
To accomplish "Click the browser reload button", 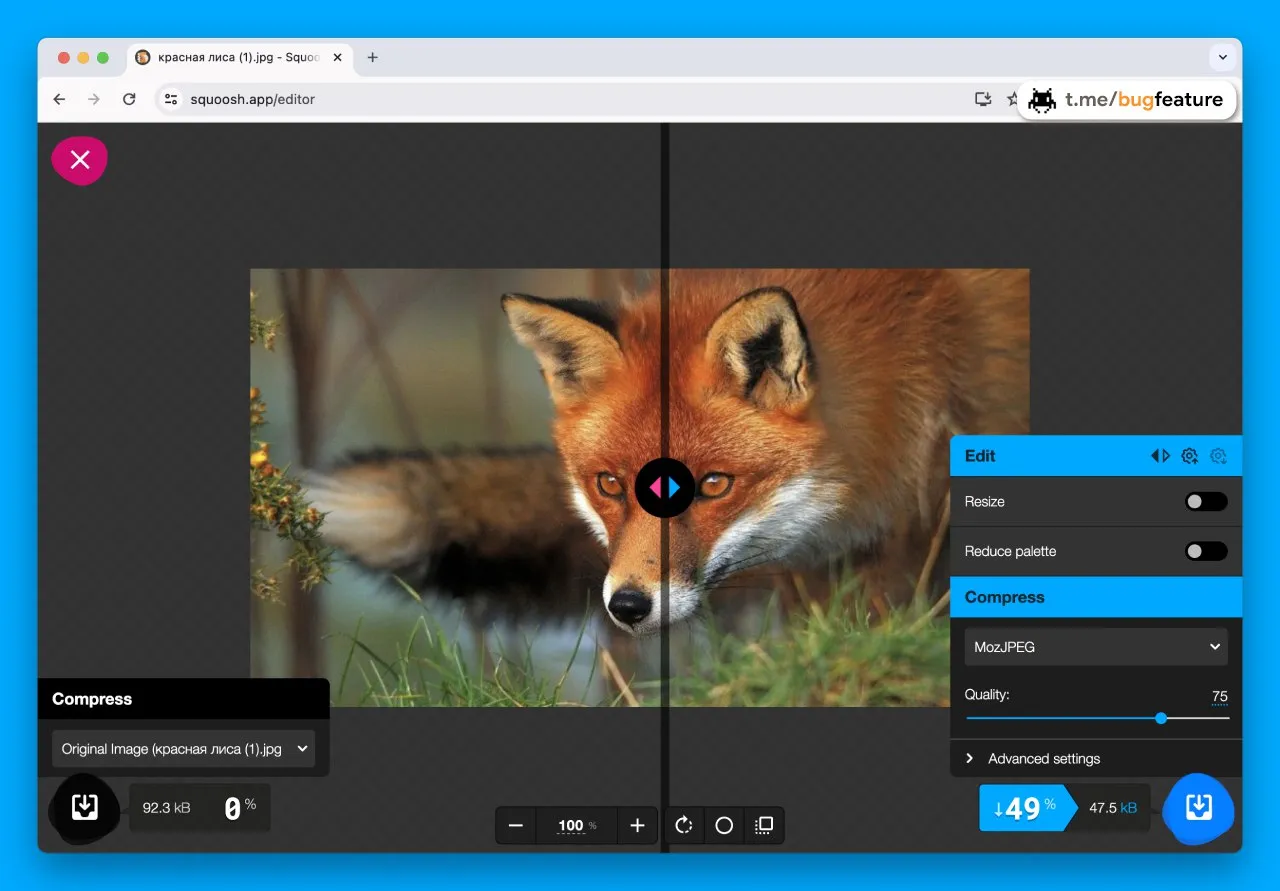I will pos(129,99).
